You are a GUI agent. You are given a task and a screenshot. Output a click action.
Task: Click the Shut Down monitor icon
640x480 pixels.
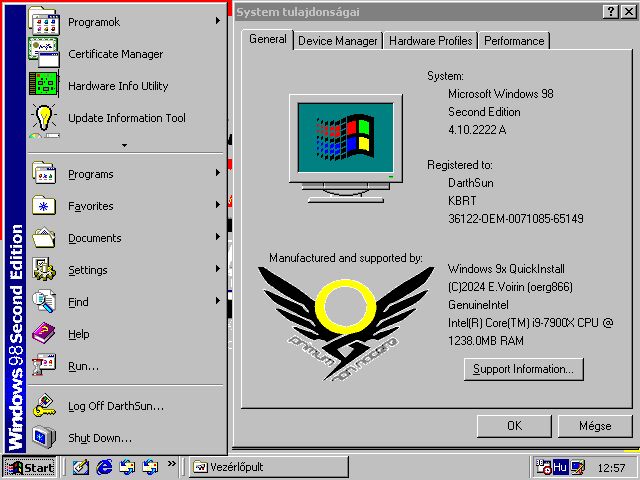point(44,437)
